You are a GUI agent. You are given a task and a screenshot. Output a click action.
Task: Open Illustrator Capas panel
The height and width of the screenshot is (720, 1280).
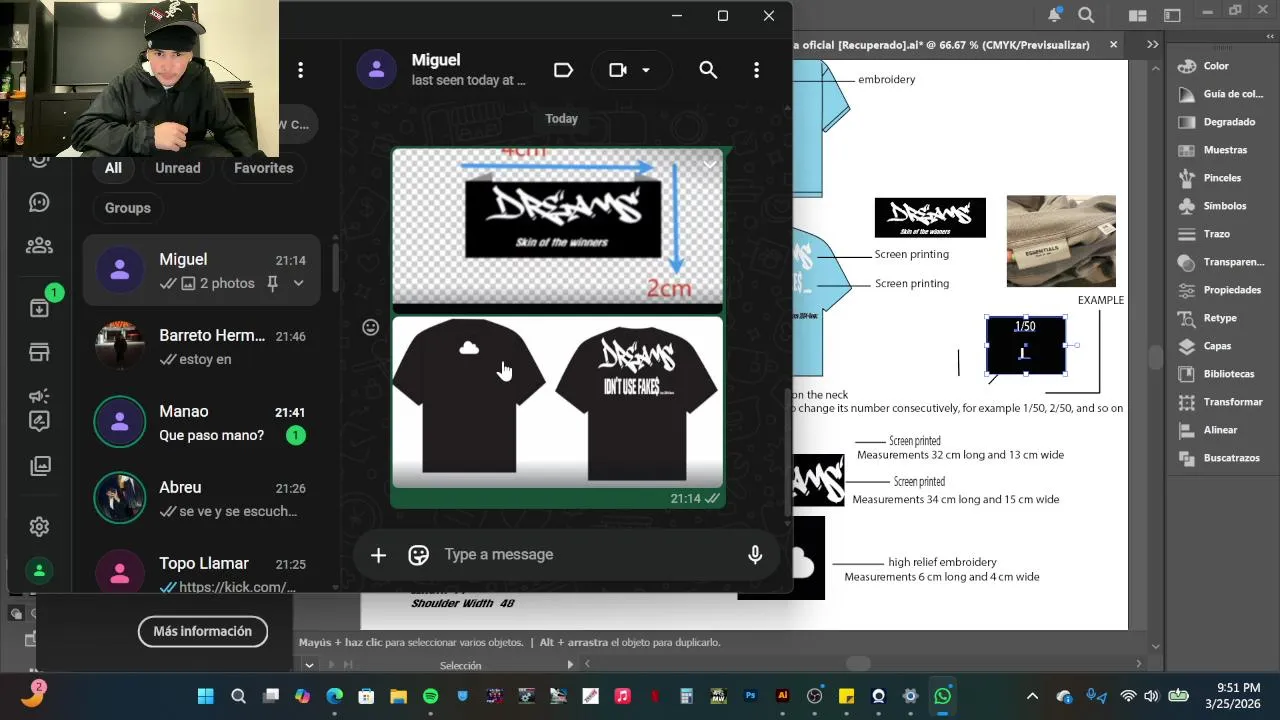pos(1206,346)
